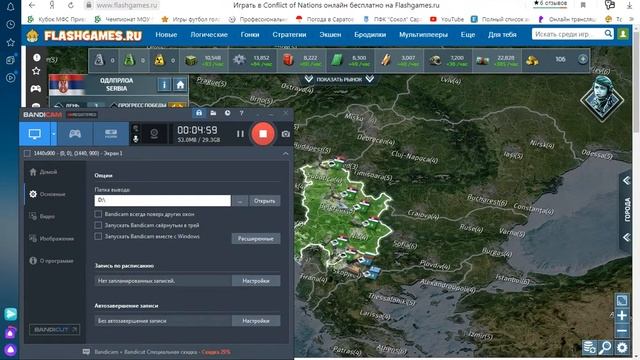Click the Serbia info 'i' button
Screen dimensions: 640x360
(164, 85)
